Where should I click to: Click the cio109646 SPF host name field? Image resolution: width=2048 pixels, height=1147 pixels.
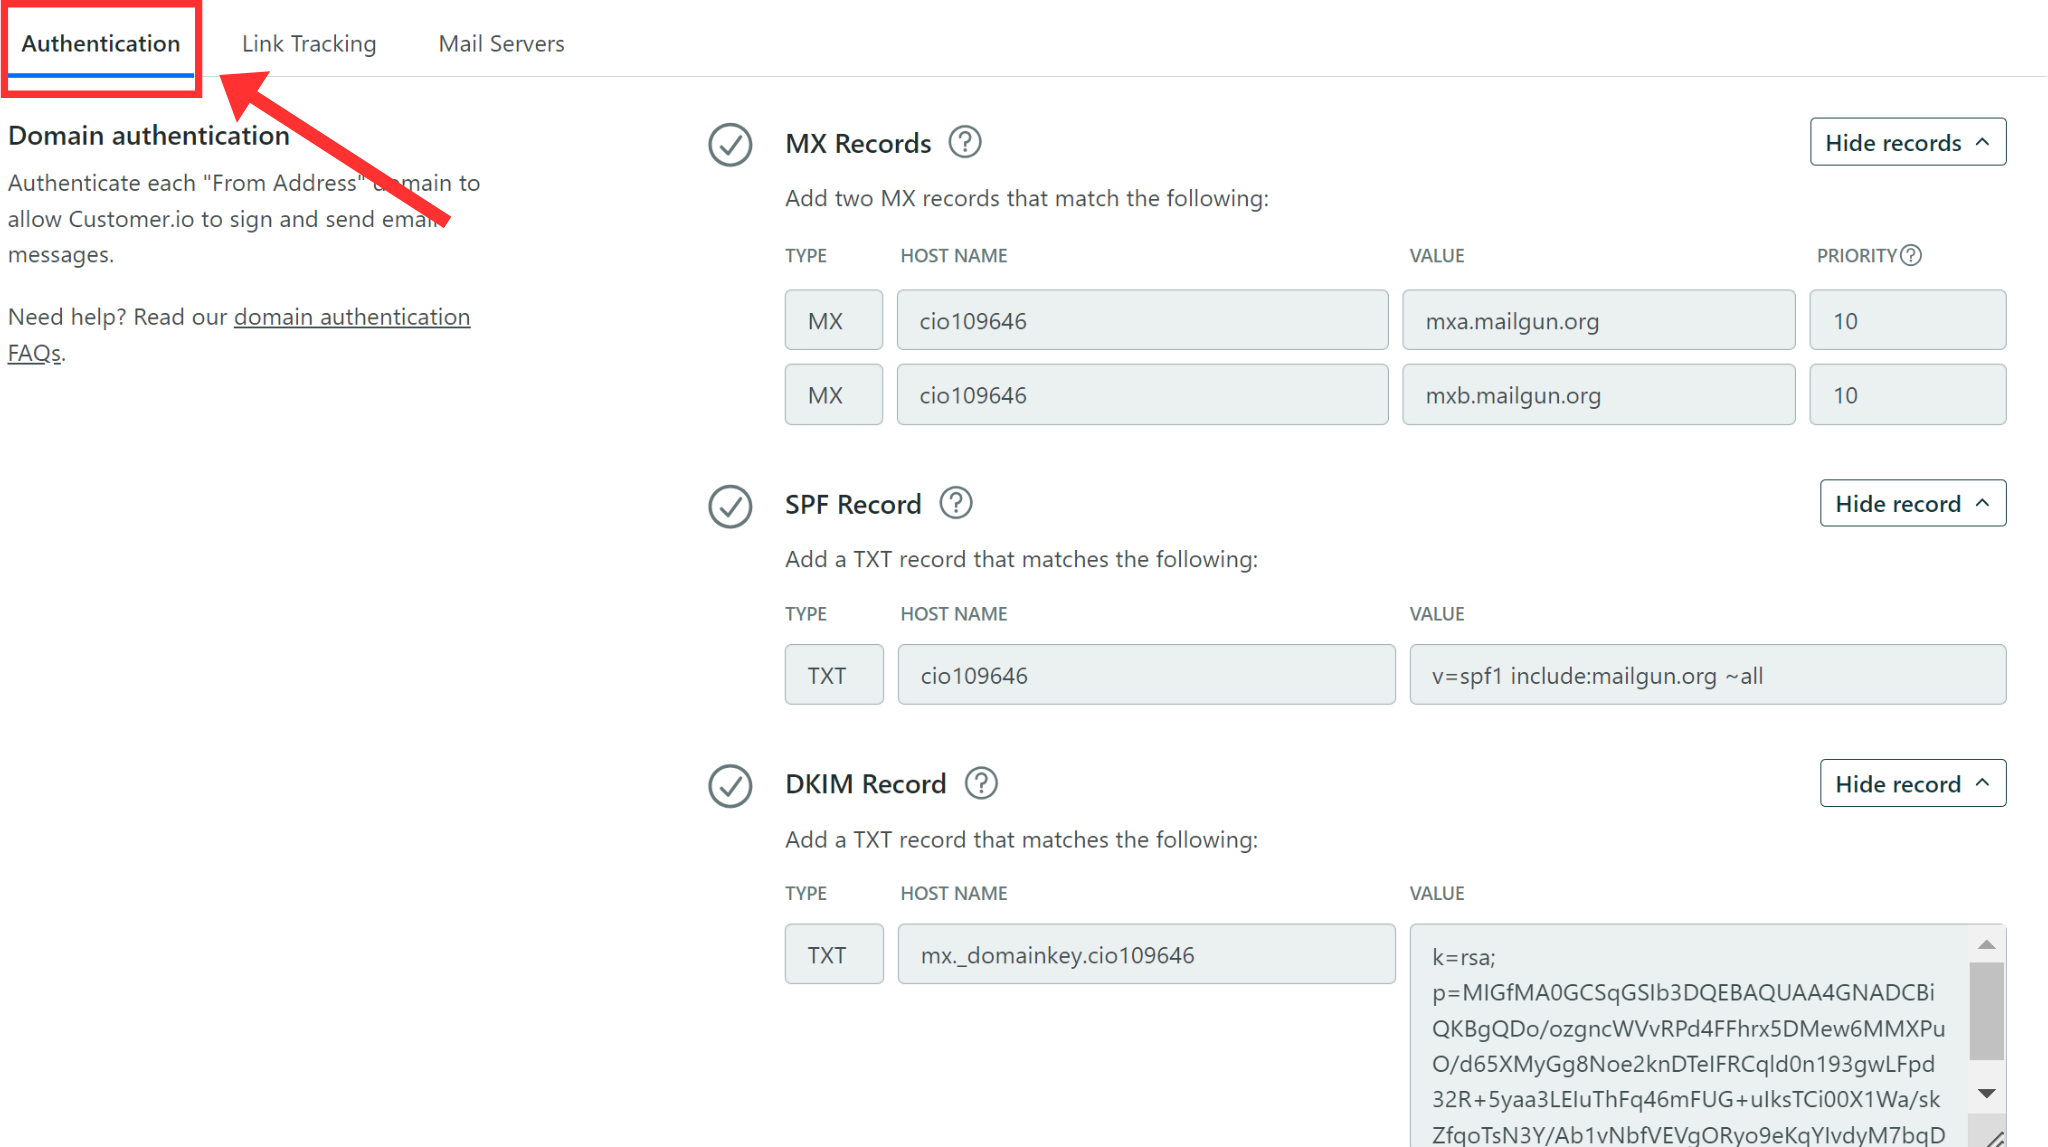coord(1144,676)
